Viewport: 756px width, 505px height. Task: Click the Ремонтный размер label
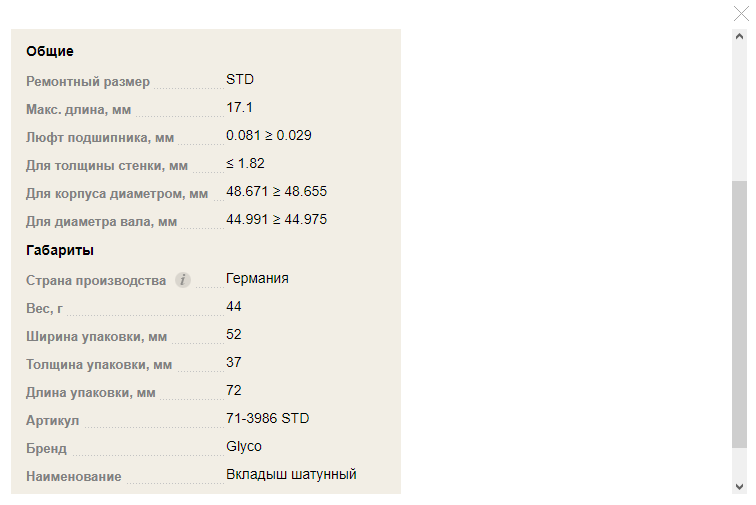(88, 82)
